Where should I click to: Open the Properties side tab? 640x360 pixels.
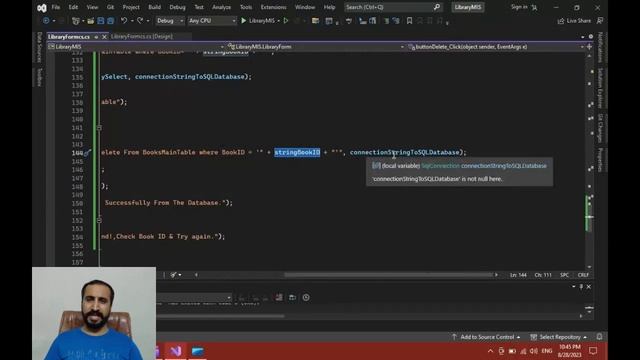(x=600, y=160)
